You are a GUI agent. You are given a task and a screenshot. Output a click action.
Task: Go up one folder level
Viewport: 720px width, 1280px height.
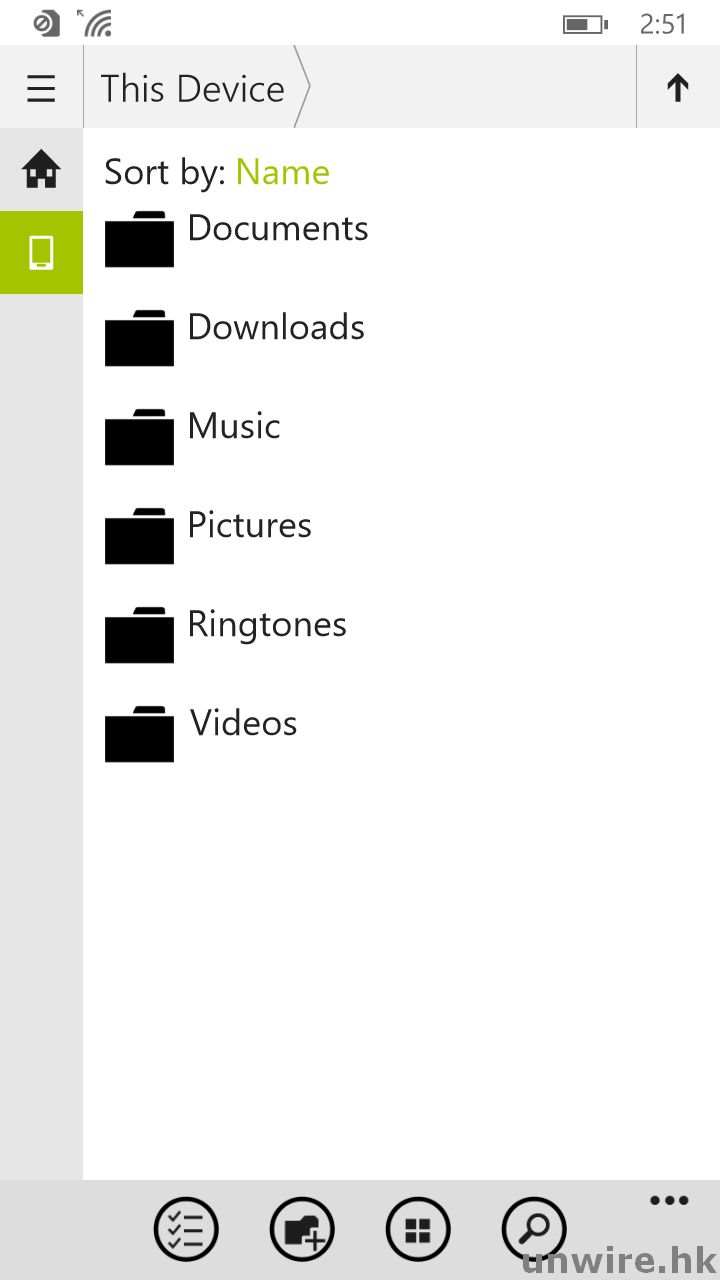(x=677, y=89)
